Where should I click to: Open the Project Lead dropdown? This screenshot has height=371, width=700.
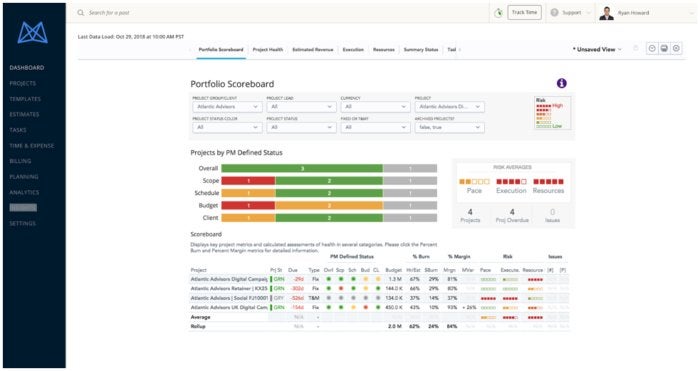tap(301, 107)
